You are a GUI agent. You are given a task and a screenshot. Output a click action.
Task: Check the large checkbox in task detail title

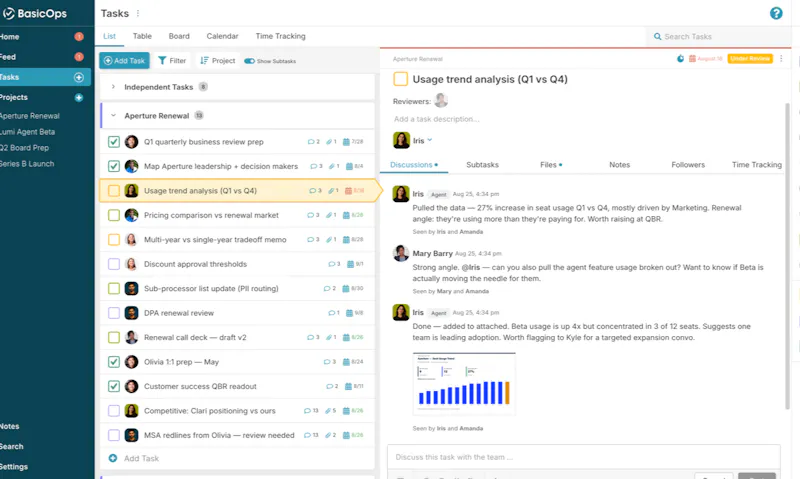point(401,79)
